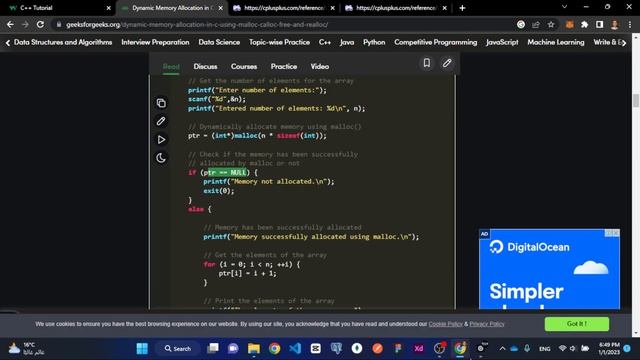The height and width of the screenshot is (360, 640).
Task: Switch to the Courses tab
Action: tap(244, 67)
